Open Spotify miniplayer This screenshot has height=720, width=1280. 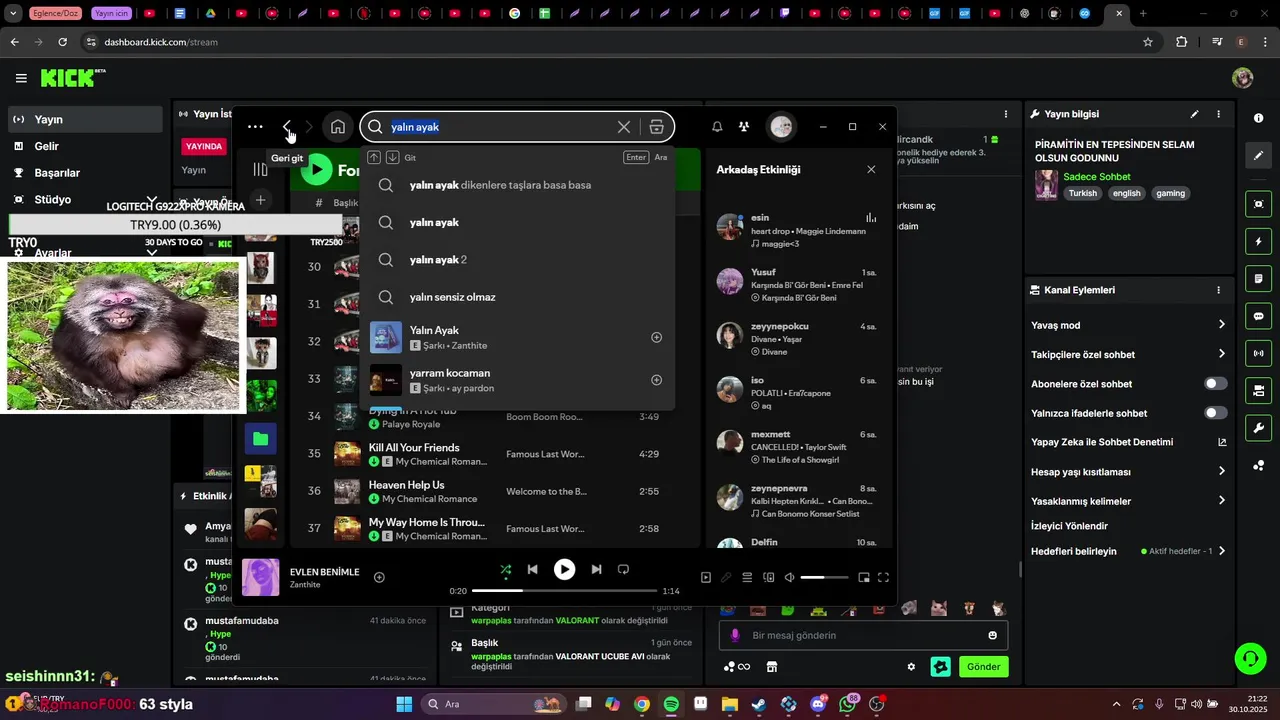point(864,577)
